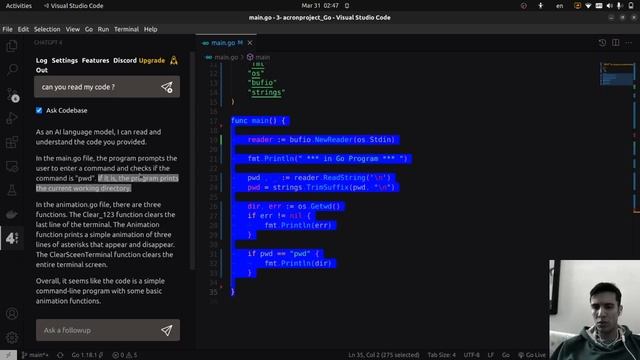Image resolution: width=640 pixels, height=360 pixels.
Task: Click the main branch indicator in status bar
Action: (x=35, y=355)
